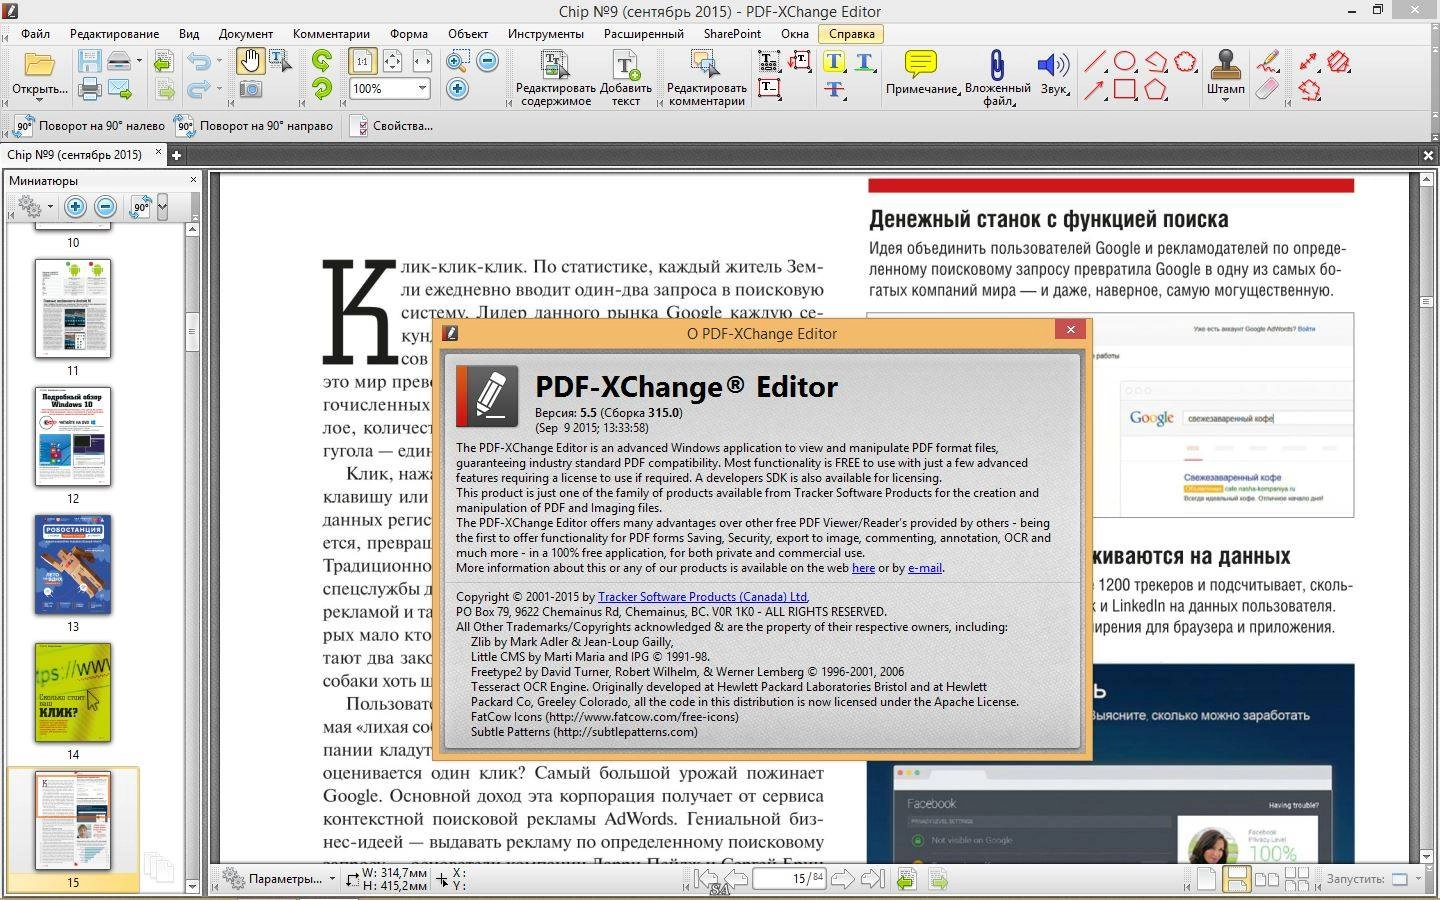Open the Файл menu
Screen dimensions: 1440x900
click(35, 33)
